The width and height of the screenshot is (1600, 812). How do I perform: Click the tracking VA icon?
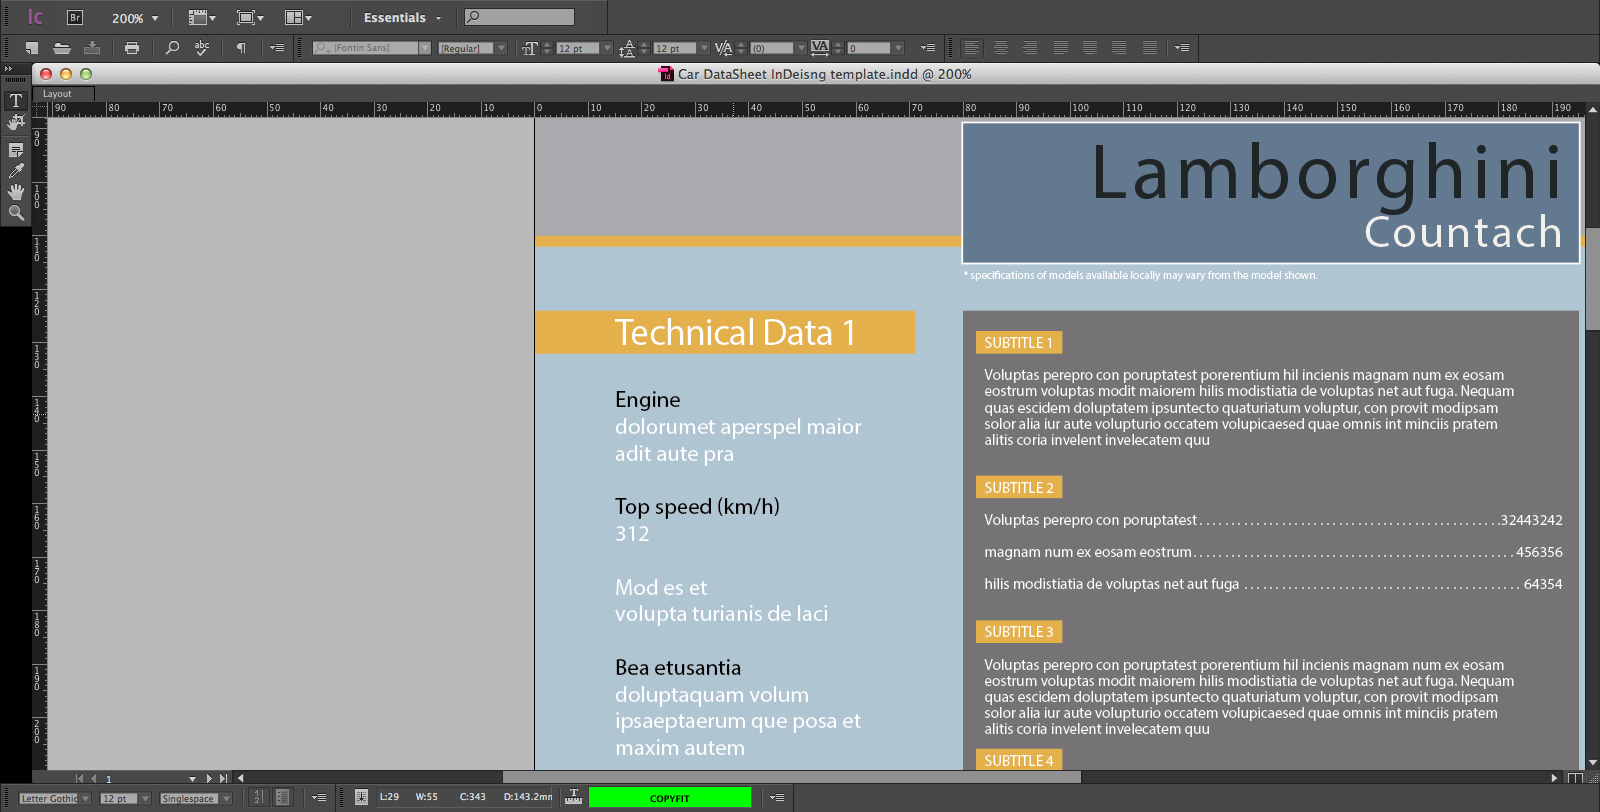820,48
